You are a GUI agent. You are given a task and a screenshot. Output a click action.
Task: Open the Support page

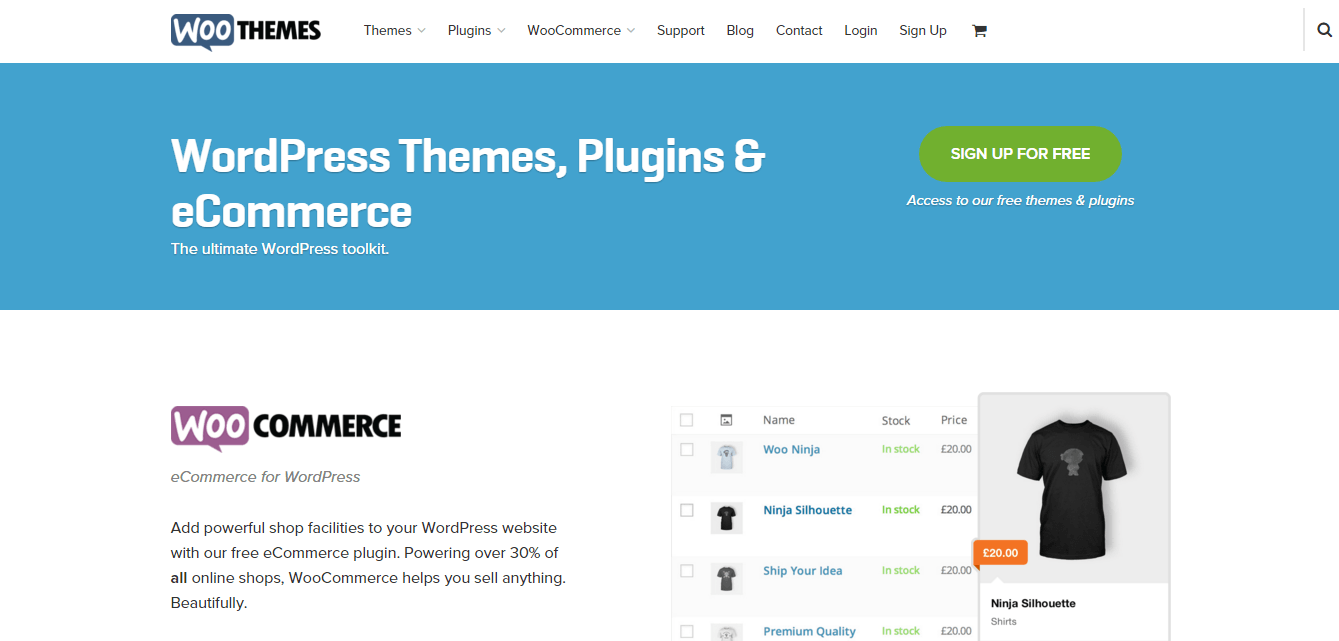681,31
